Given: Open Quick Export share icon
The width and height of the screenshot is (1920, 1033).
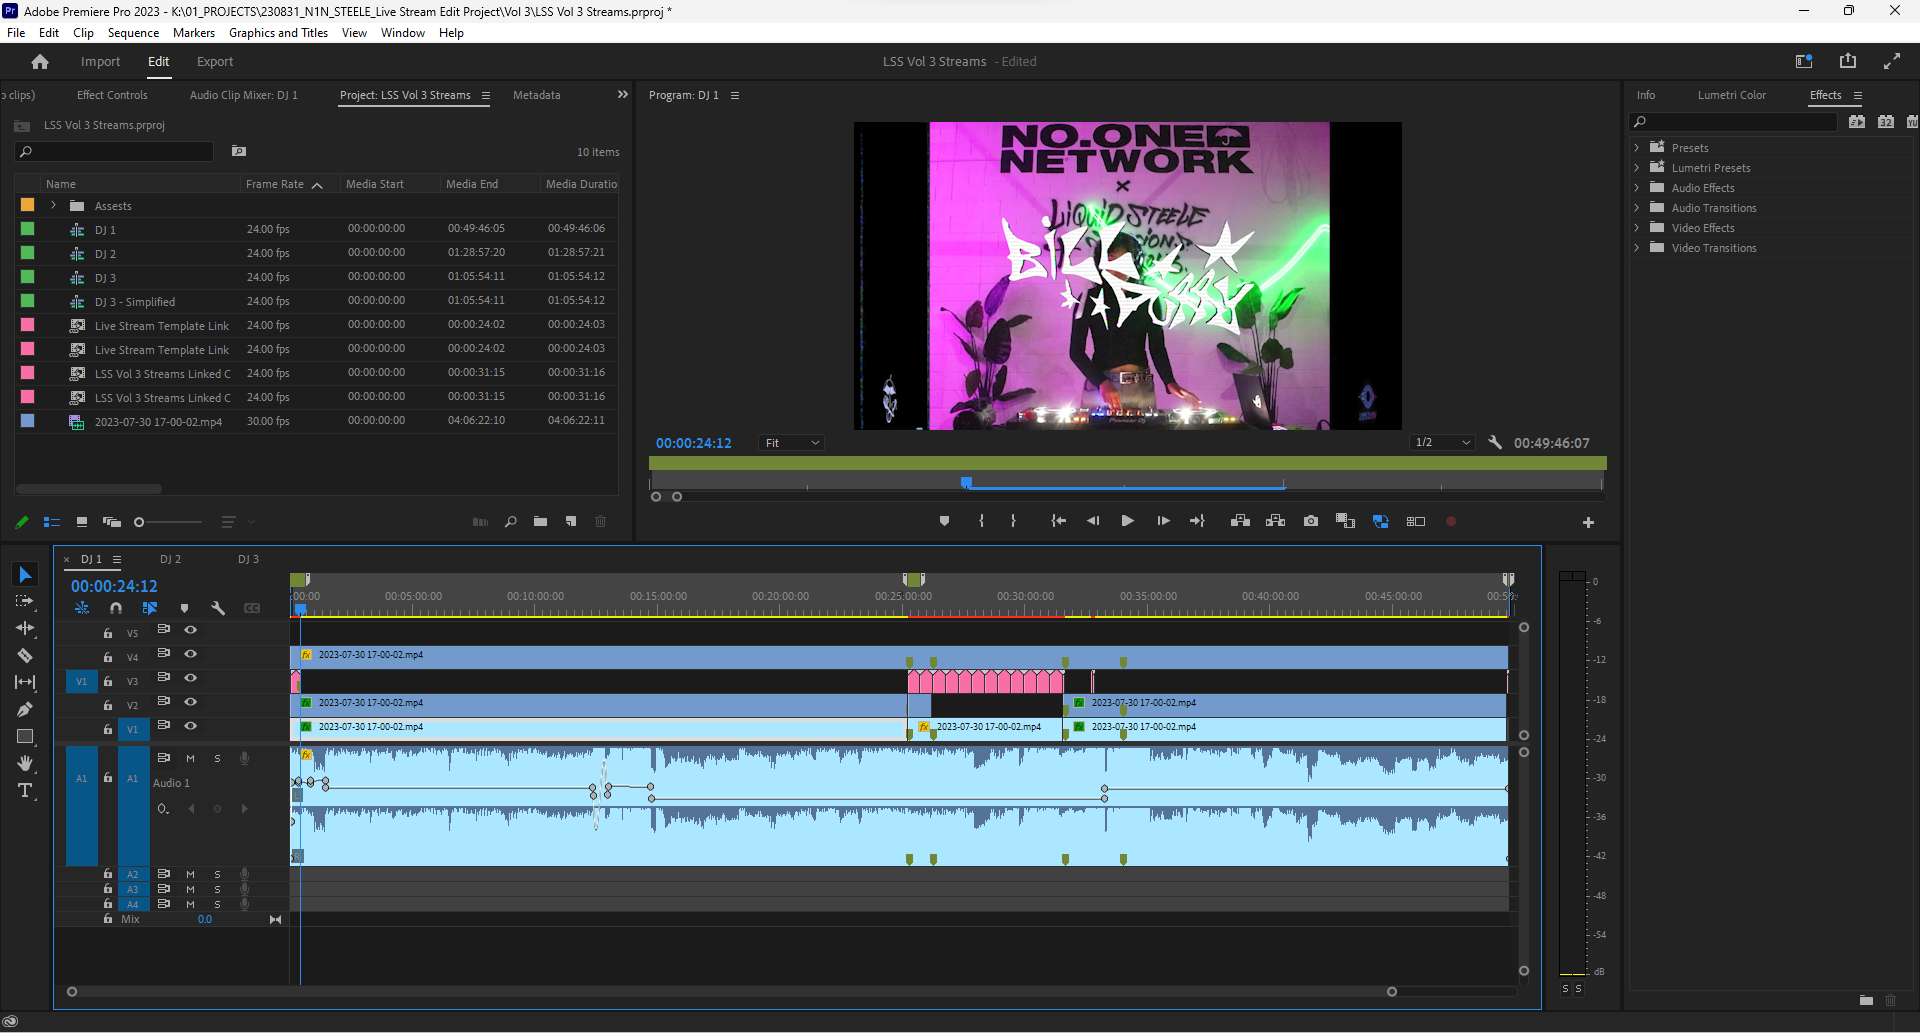Looking at the screenshot, I should (x=1848, y=61).
